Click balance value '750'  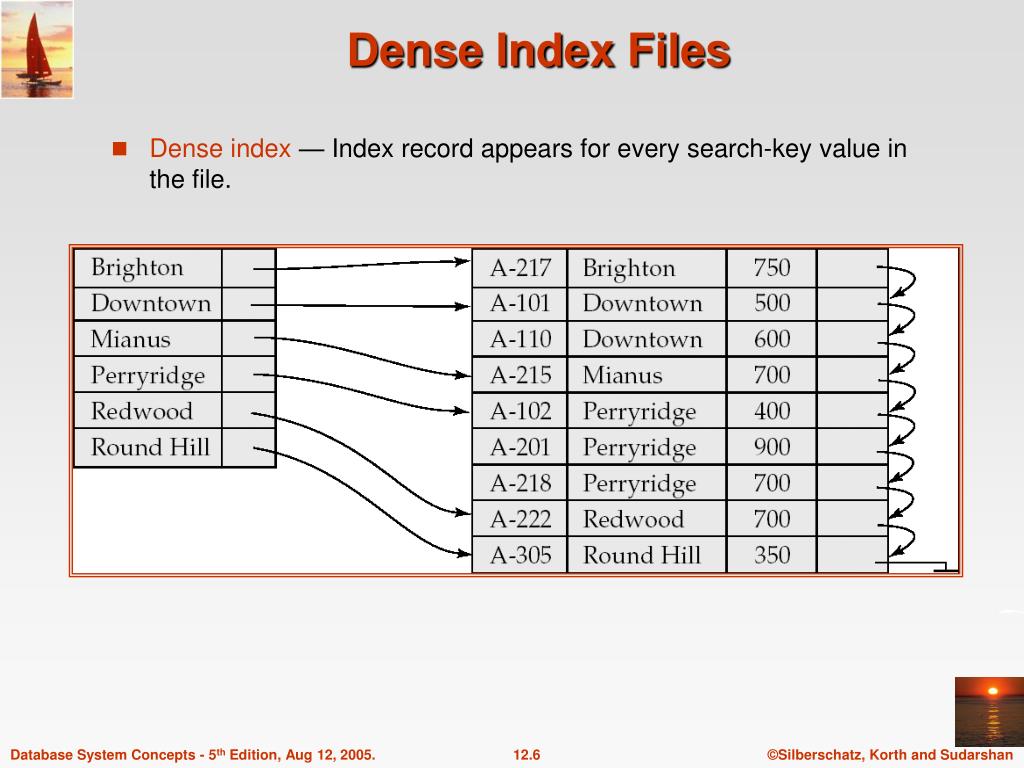(772, 268)
